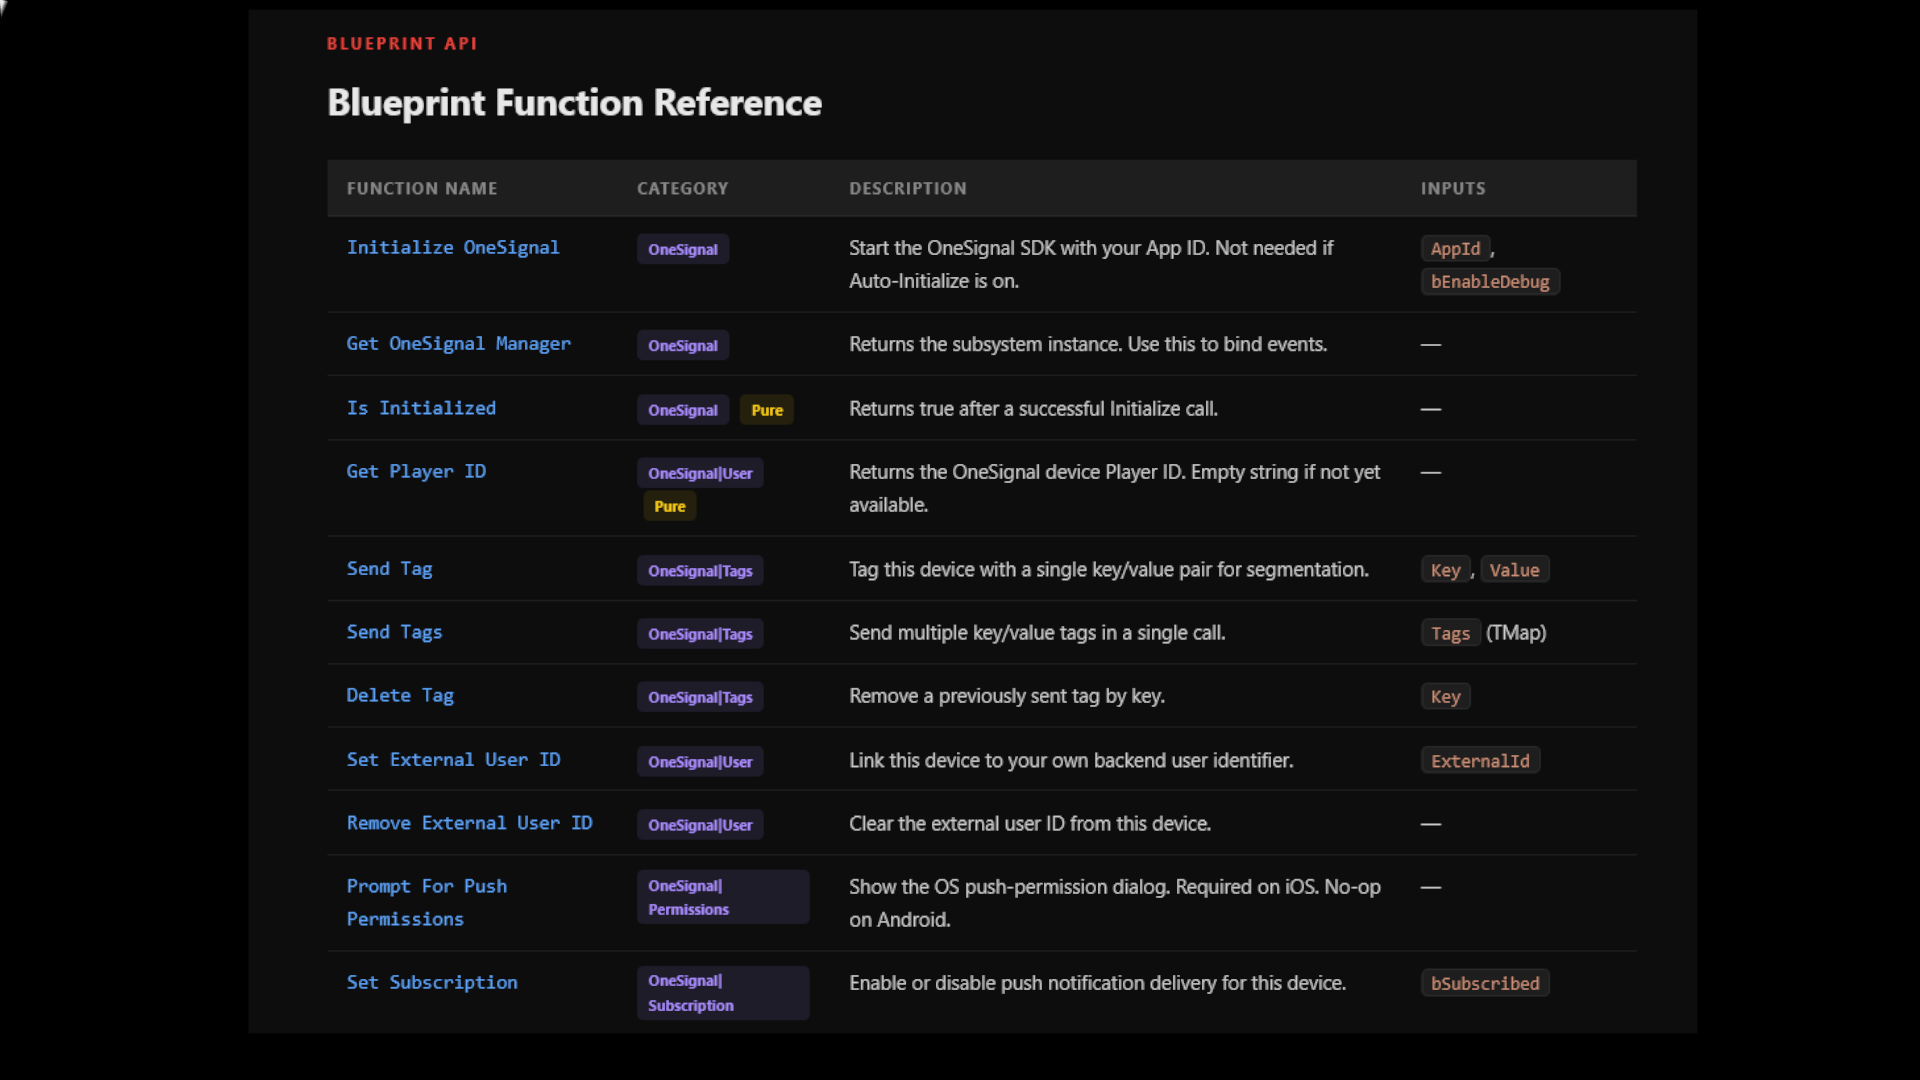The height and width of the screenshot is (1080, 1920).
Task: Click the bSubscribed input chip
Action: (1485, 983)
